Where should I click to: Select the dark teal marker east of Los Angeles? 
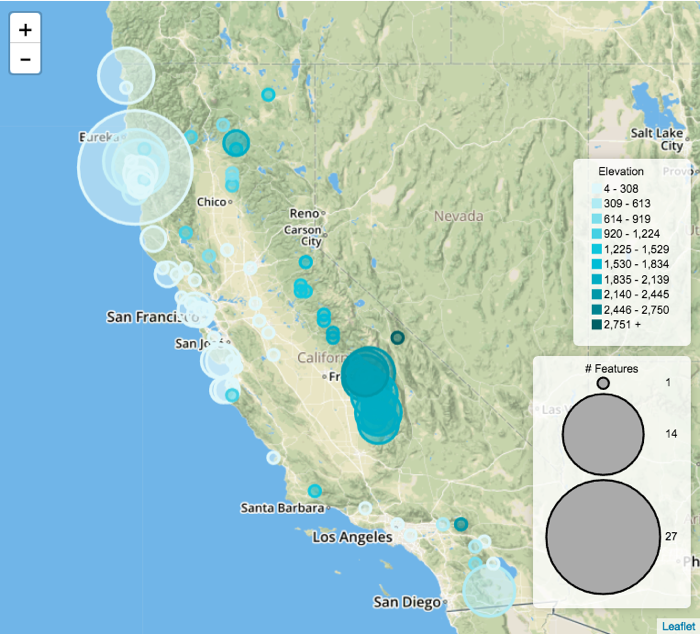coord(461,524)
